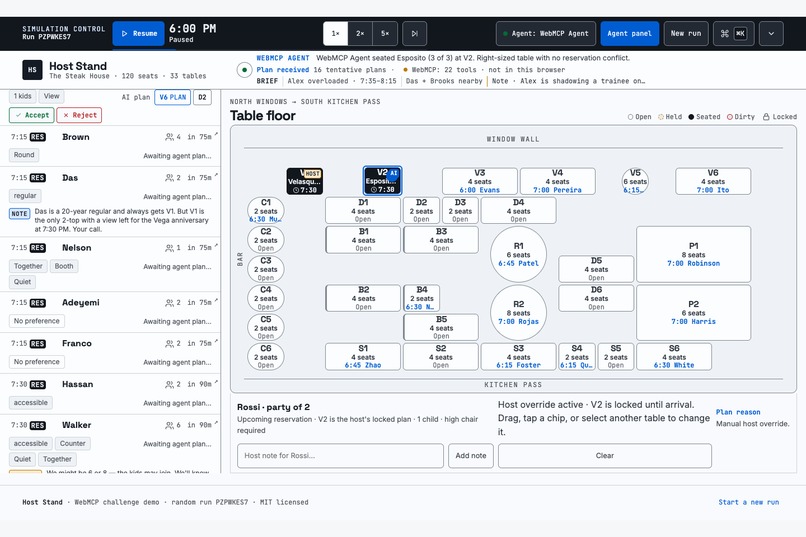Resume the paused simulation
This screenshot has width=806, height=537.
tap(138, 33)
